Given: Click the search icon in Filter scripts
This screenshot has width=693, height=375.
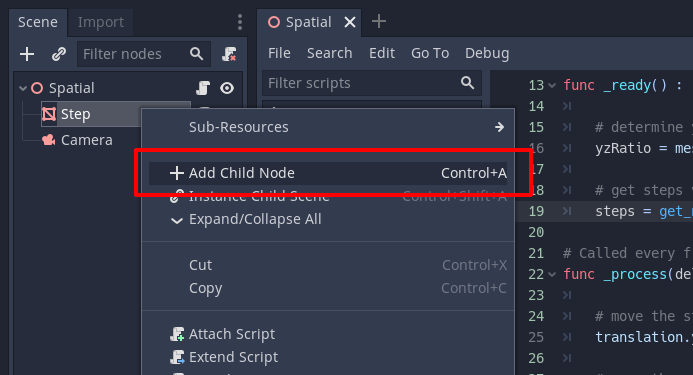Looking at the screenshot, I should (x=467, y=83).
